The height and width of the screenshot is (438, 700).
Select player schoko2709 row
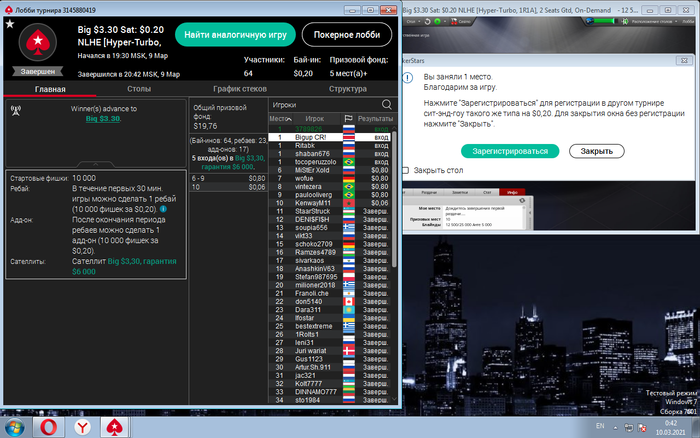[x=329, y=244]
